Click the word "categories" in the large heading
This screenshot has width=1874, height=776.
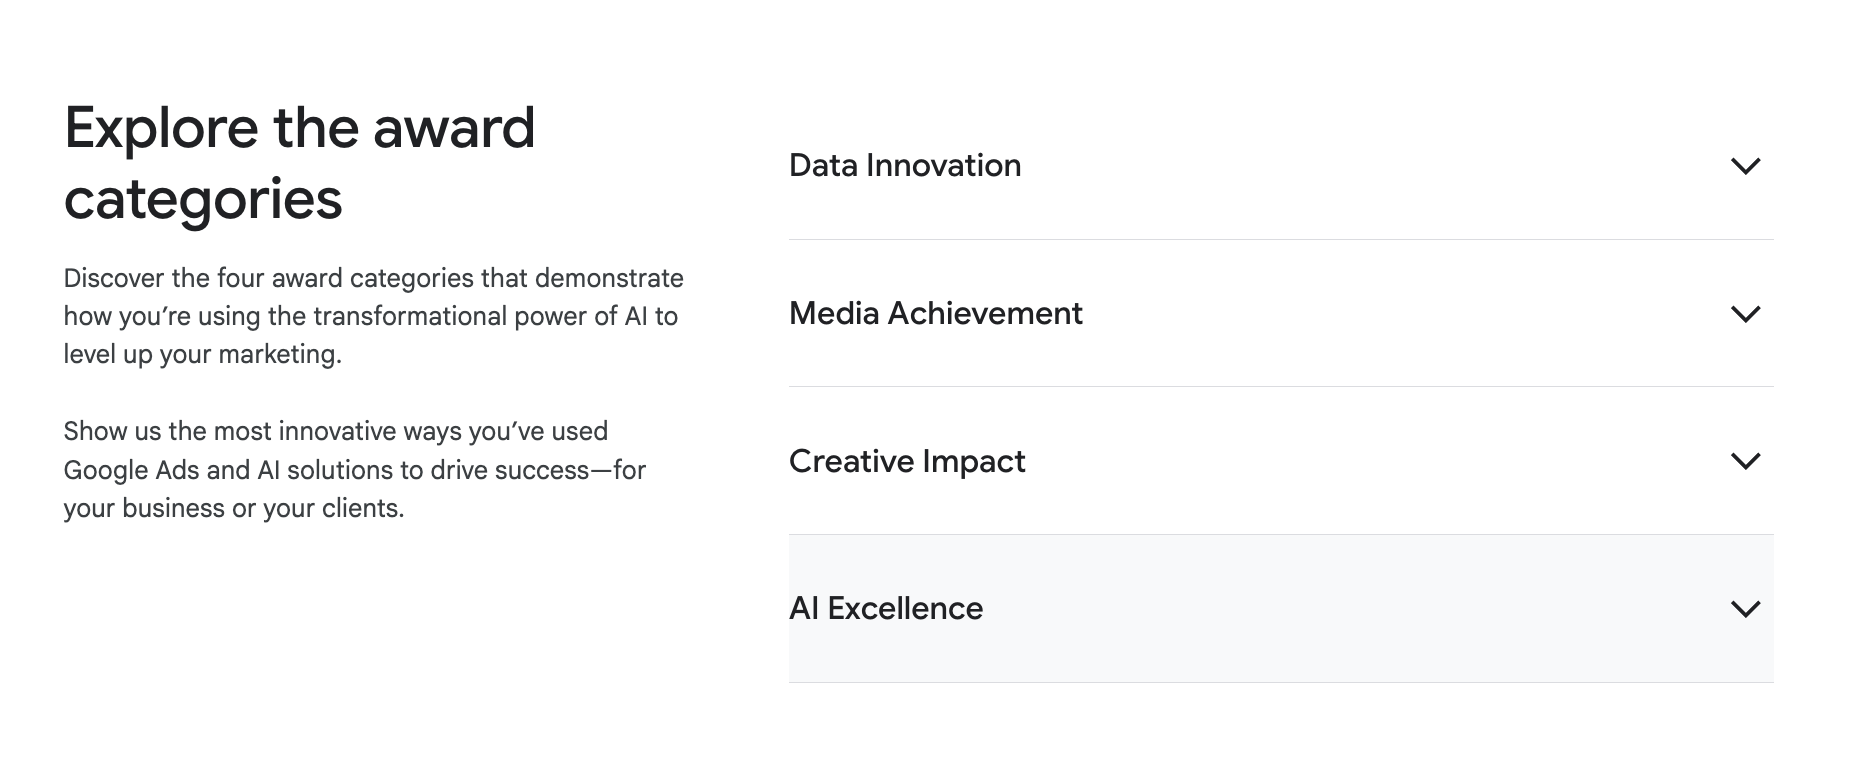(x=203, y=199)
